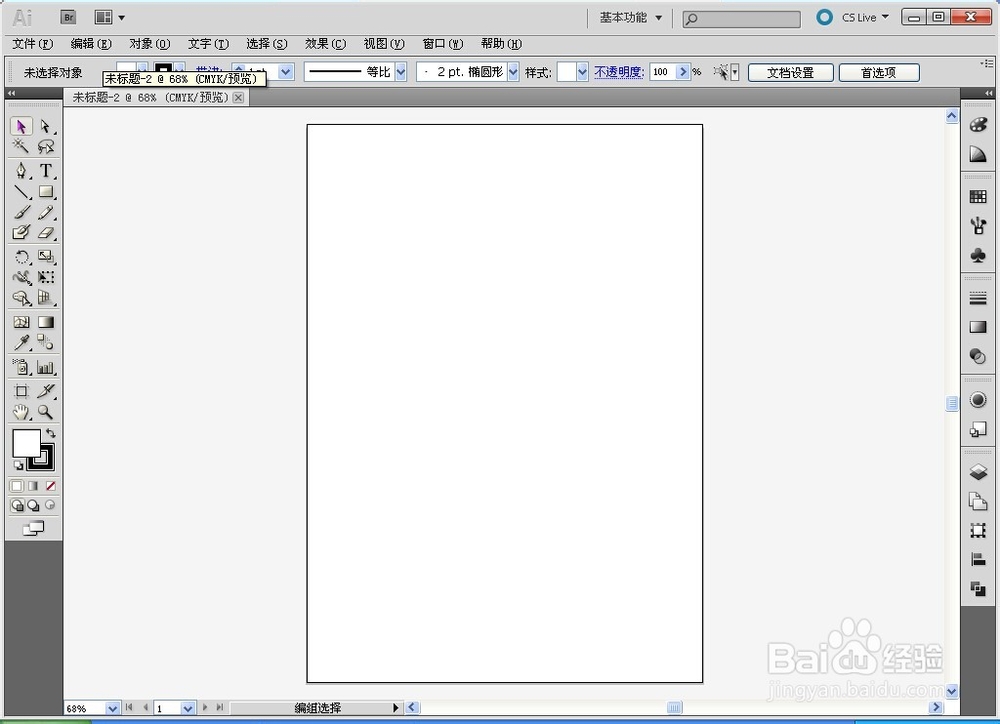The width and height of the screenshot is (1000, 724).
Task: Select the Scale tool
Action: pos(45,256)
